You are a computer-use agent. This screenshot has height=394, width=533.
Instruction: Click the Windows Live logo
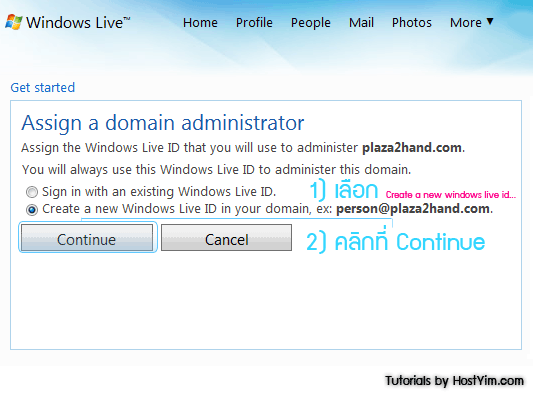point(68,22)
